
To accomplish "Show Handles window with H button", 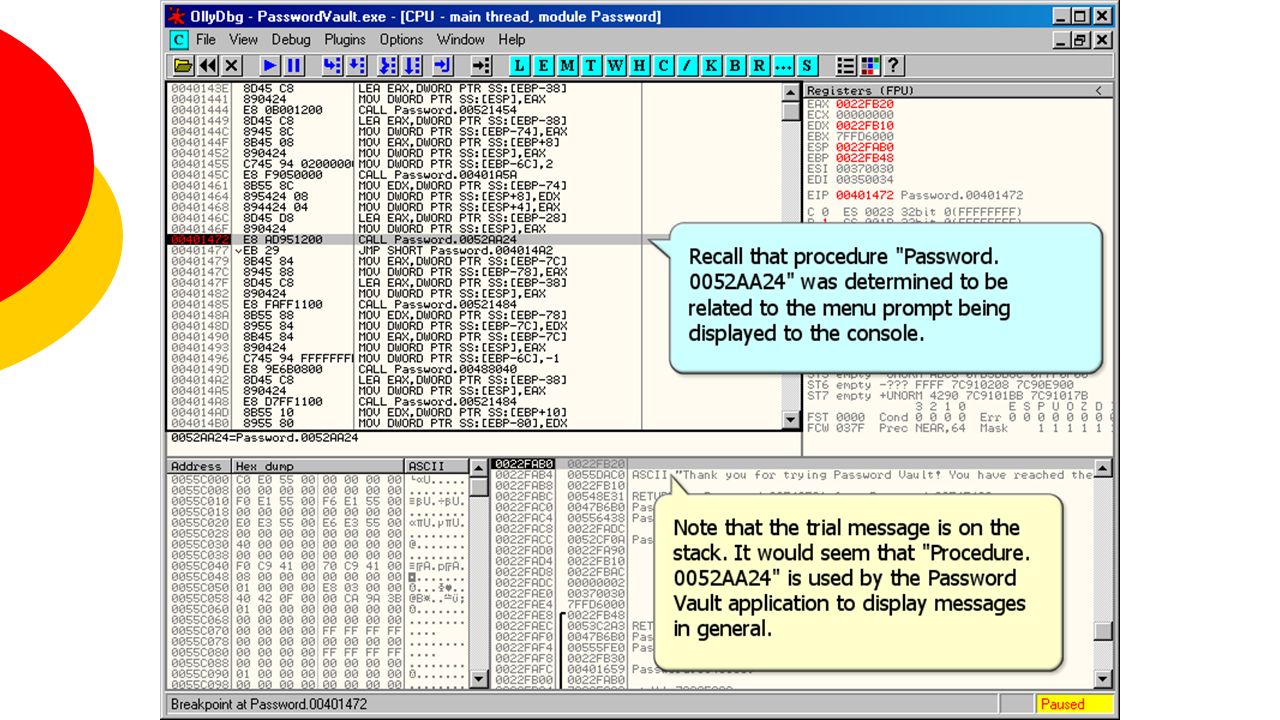I will tap(640, 66).
